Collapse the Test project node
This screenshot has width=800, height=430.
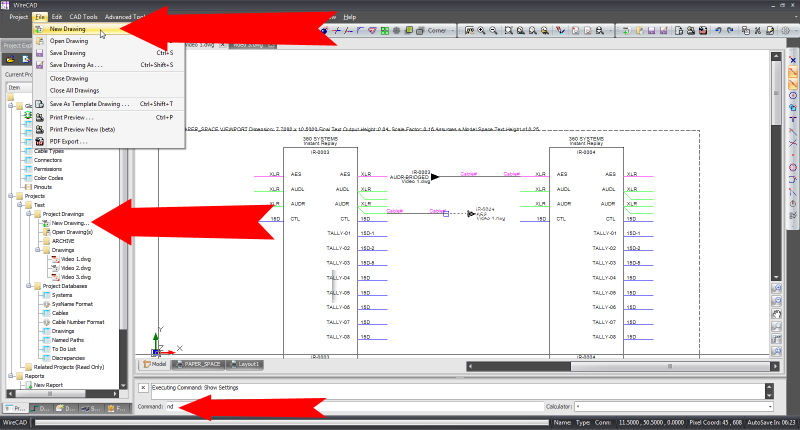click(20, 205)
